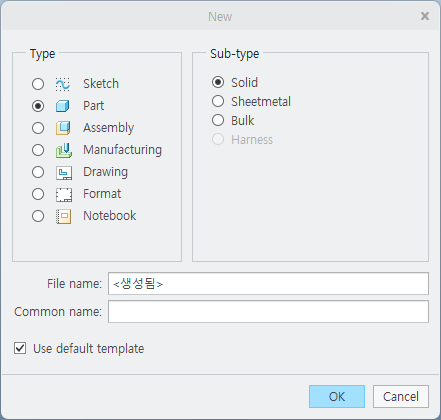The image size is (441, 420).
Task: Click the Format type icon
Action: [64, 195]
